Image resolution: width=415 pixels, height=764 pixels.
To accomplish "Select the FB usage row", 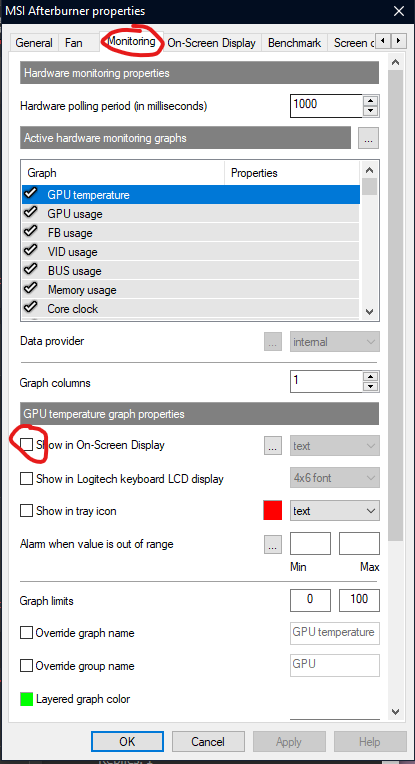I will point(190,233).
